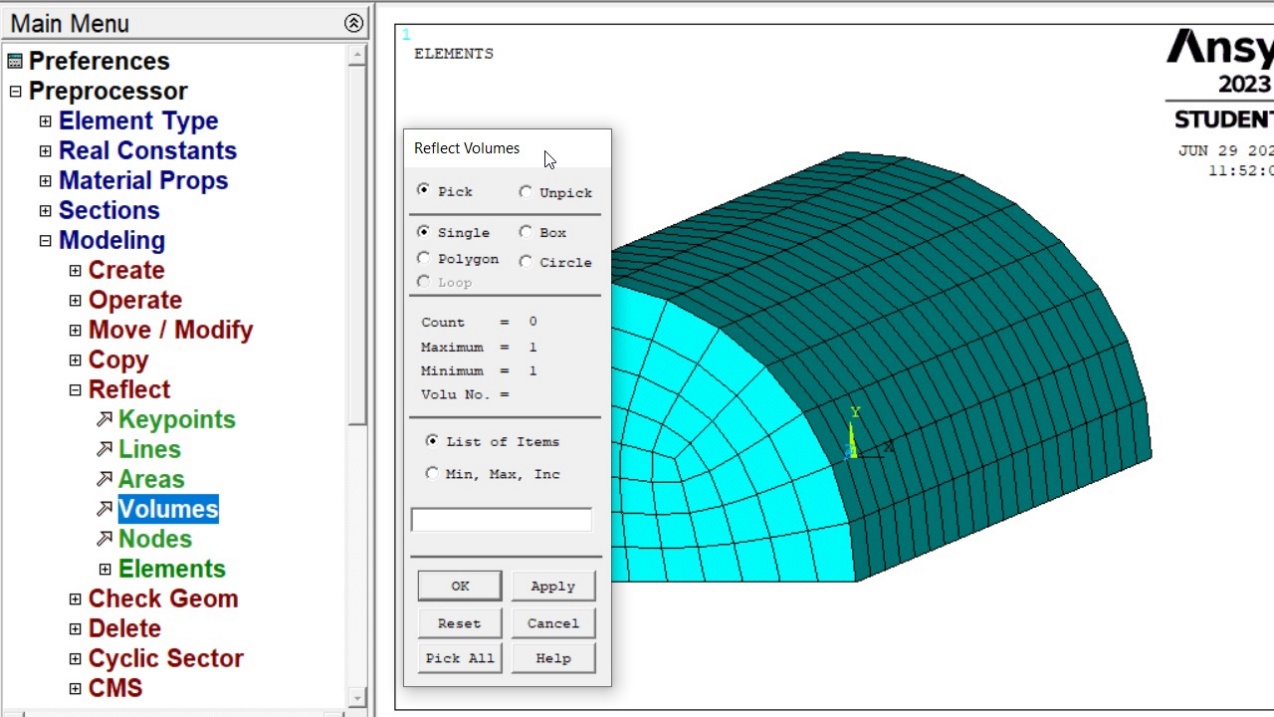Choose Polygon picking mode
The height and width of the screenshot is (717, 1274).
(x=424, y=258)
